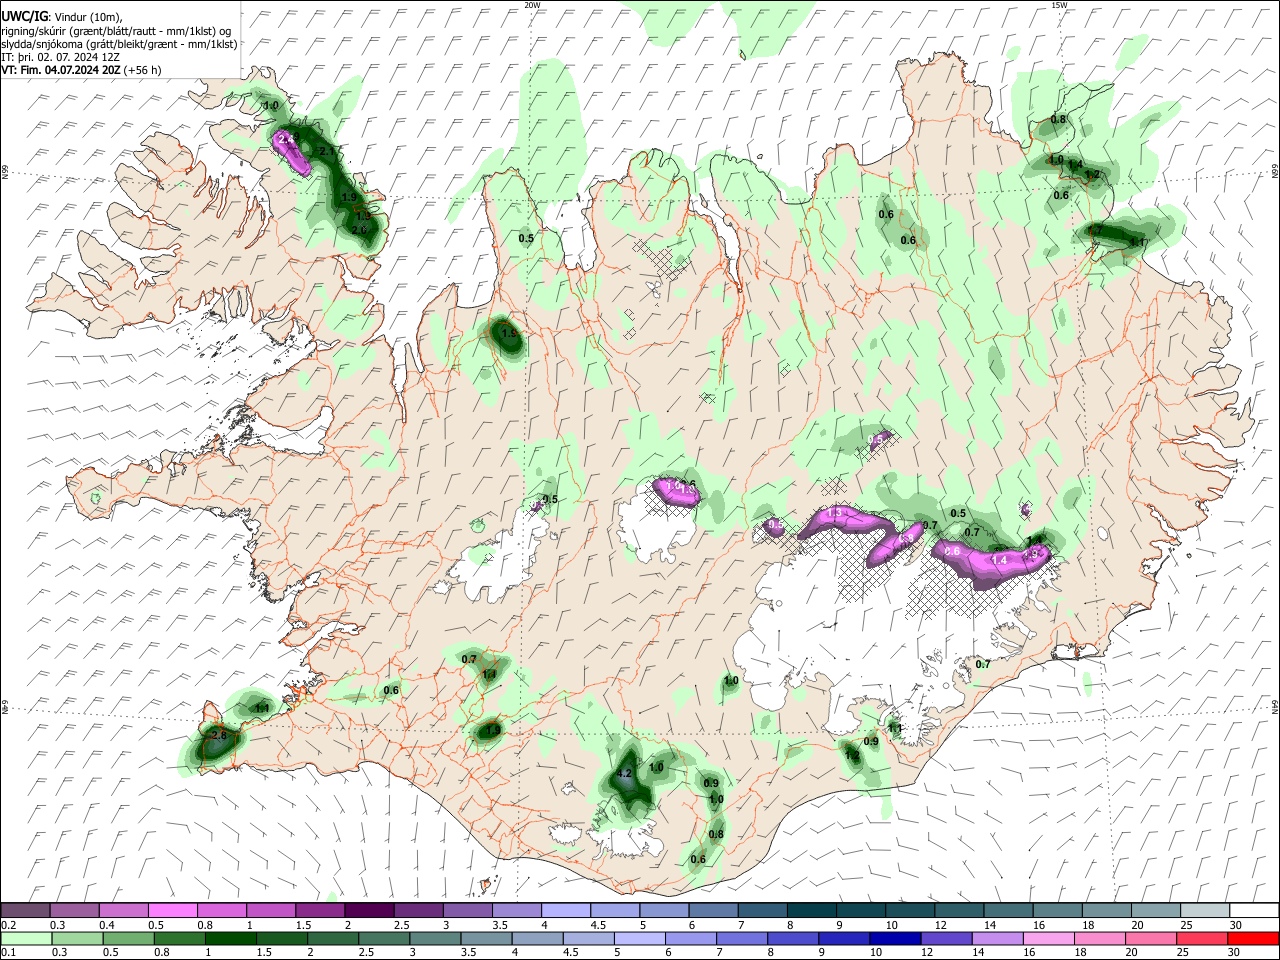Click the light violet 14–16 swatch in the lower legend row
The height and width of the screenshot is (960, 1280).
(x=996, y=938)
